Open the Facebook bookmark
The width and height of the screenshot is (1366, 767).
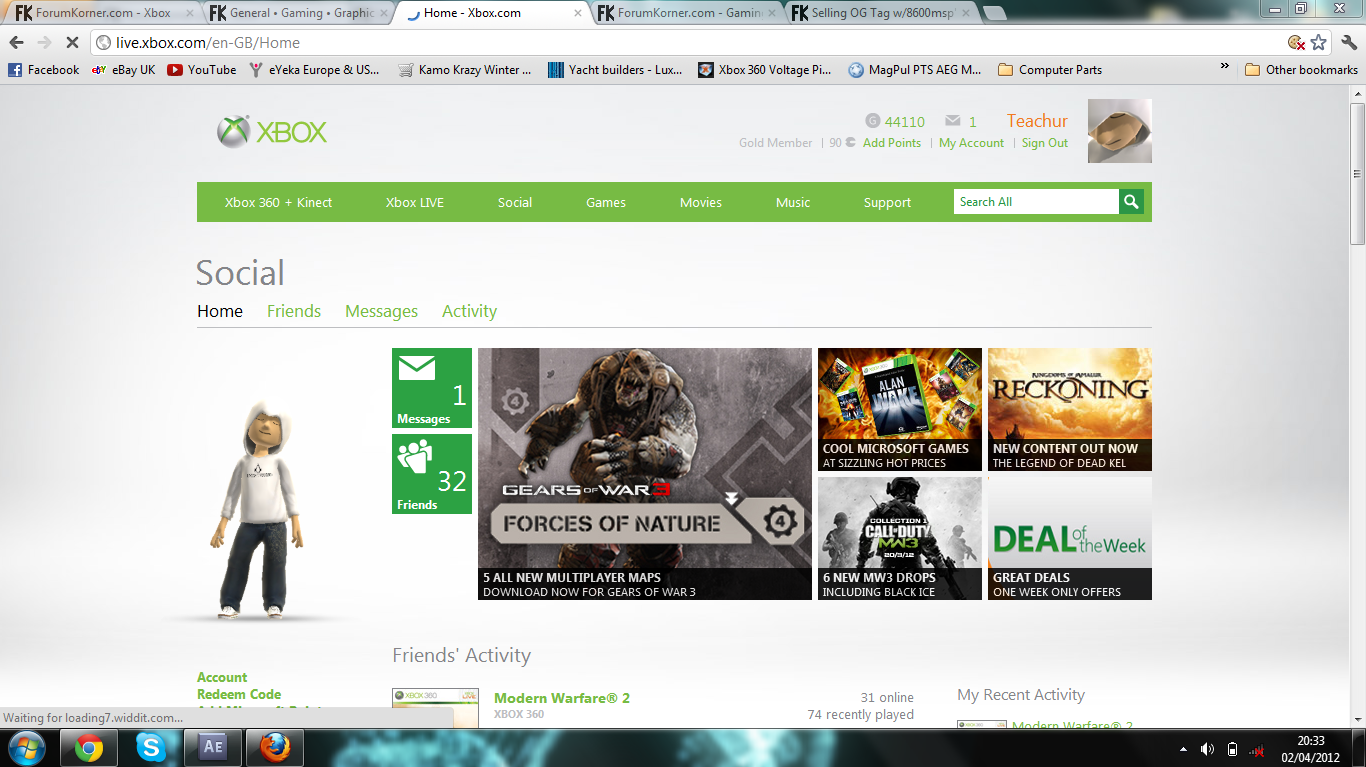pyautogui.click(x=44, y=70)
